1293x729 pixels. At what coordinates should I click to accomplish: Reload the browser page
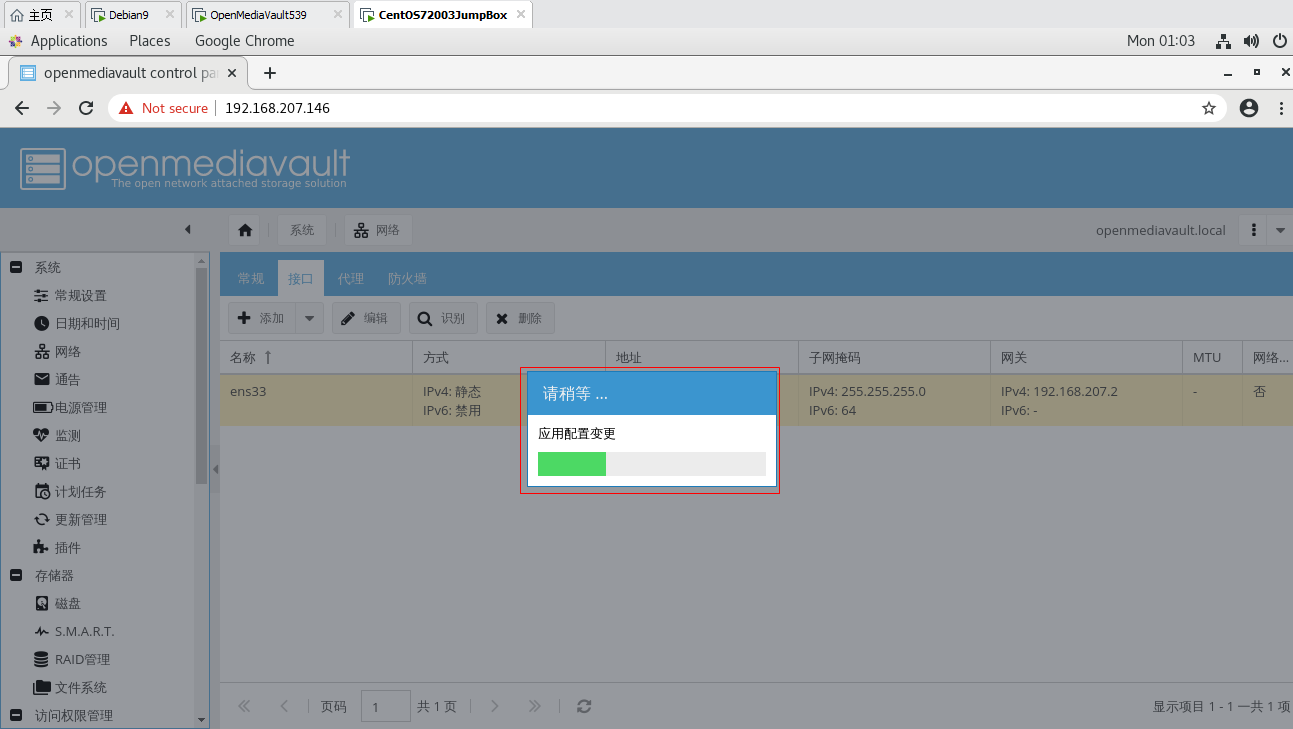point(86,108)
